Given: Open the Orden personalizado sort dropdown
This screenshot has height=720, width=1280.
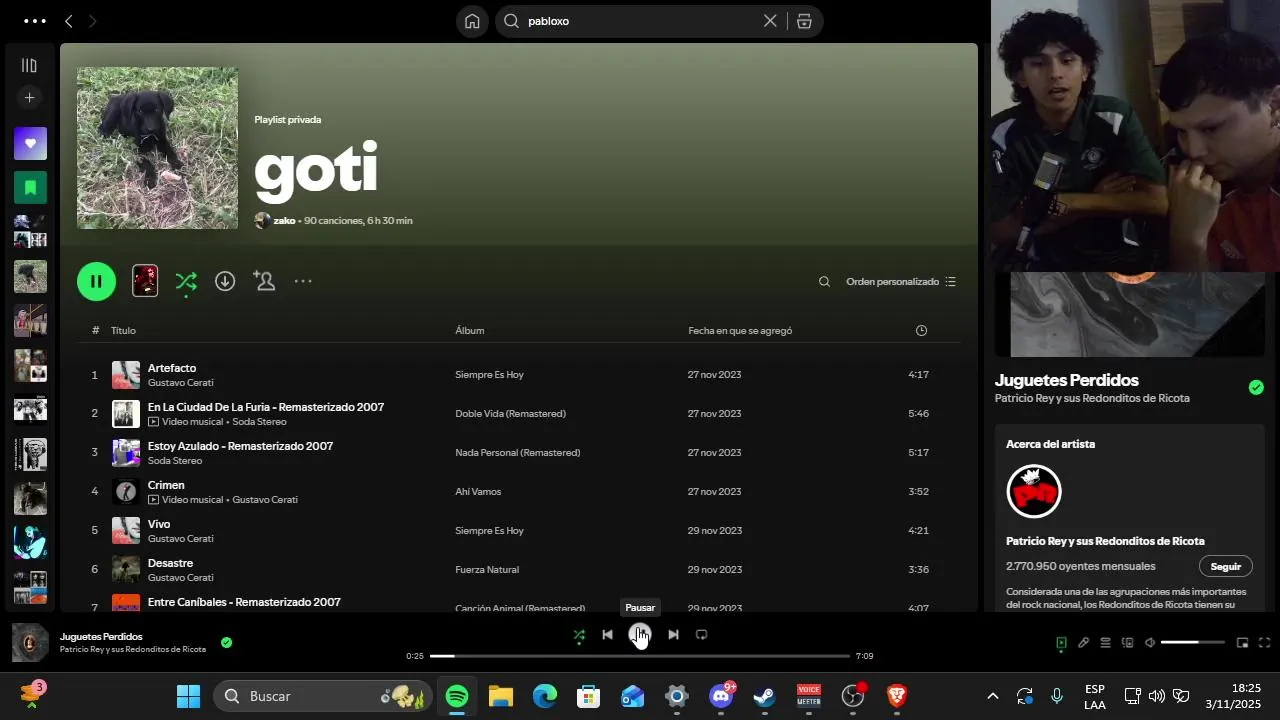Looking at the screenshot, I should click(901, 282).
